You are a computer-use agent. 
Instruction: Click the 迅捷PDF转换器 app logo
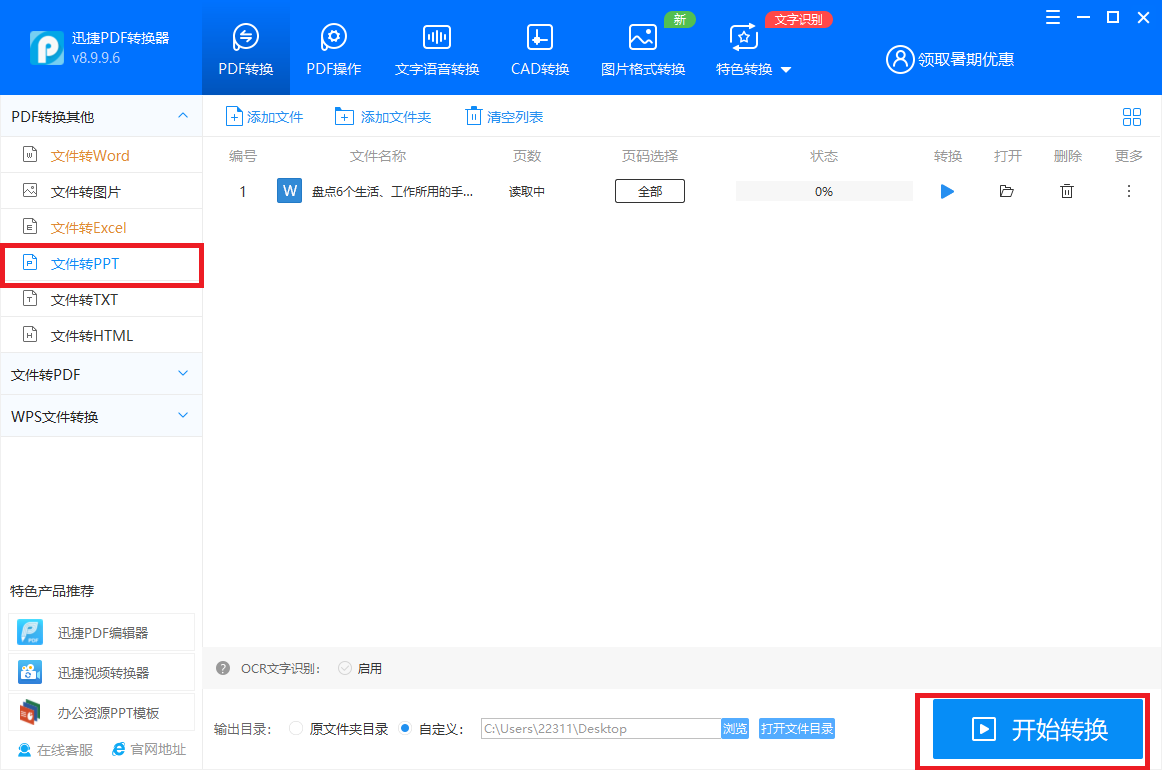point(47,48)
